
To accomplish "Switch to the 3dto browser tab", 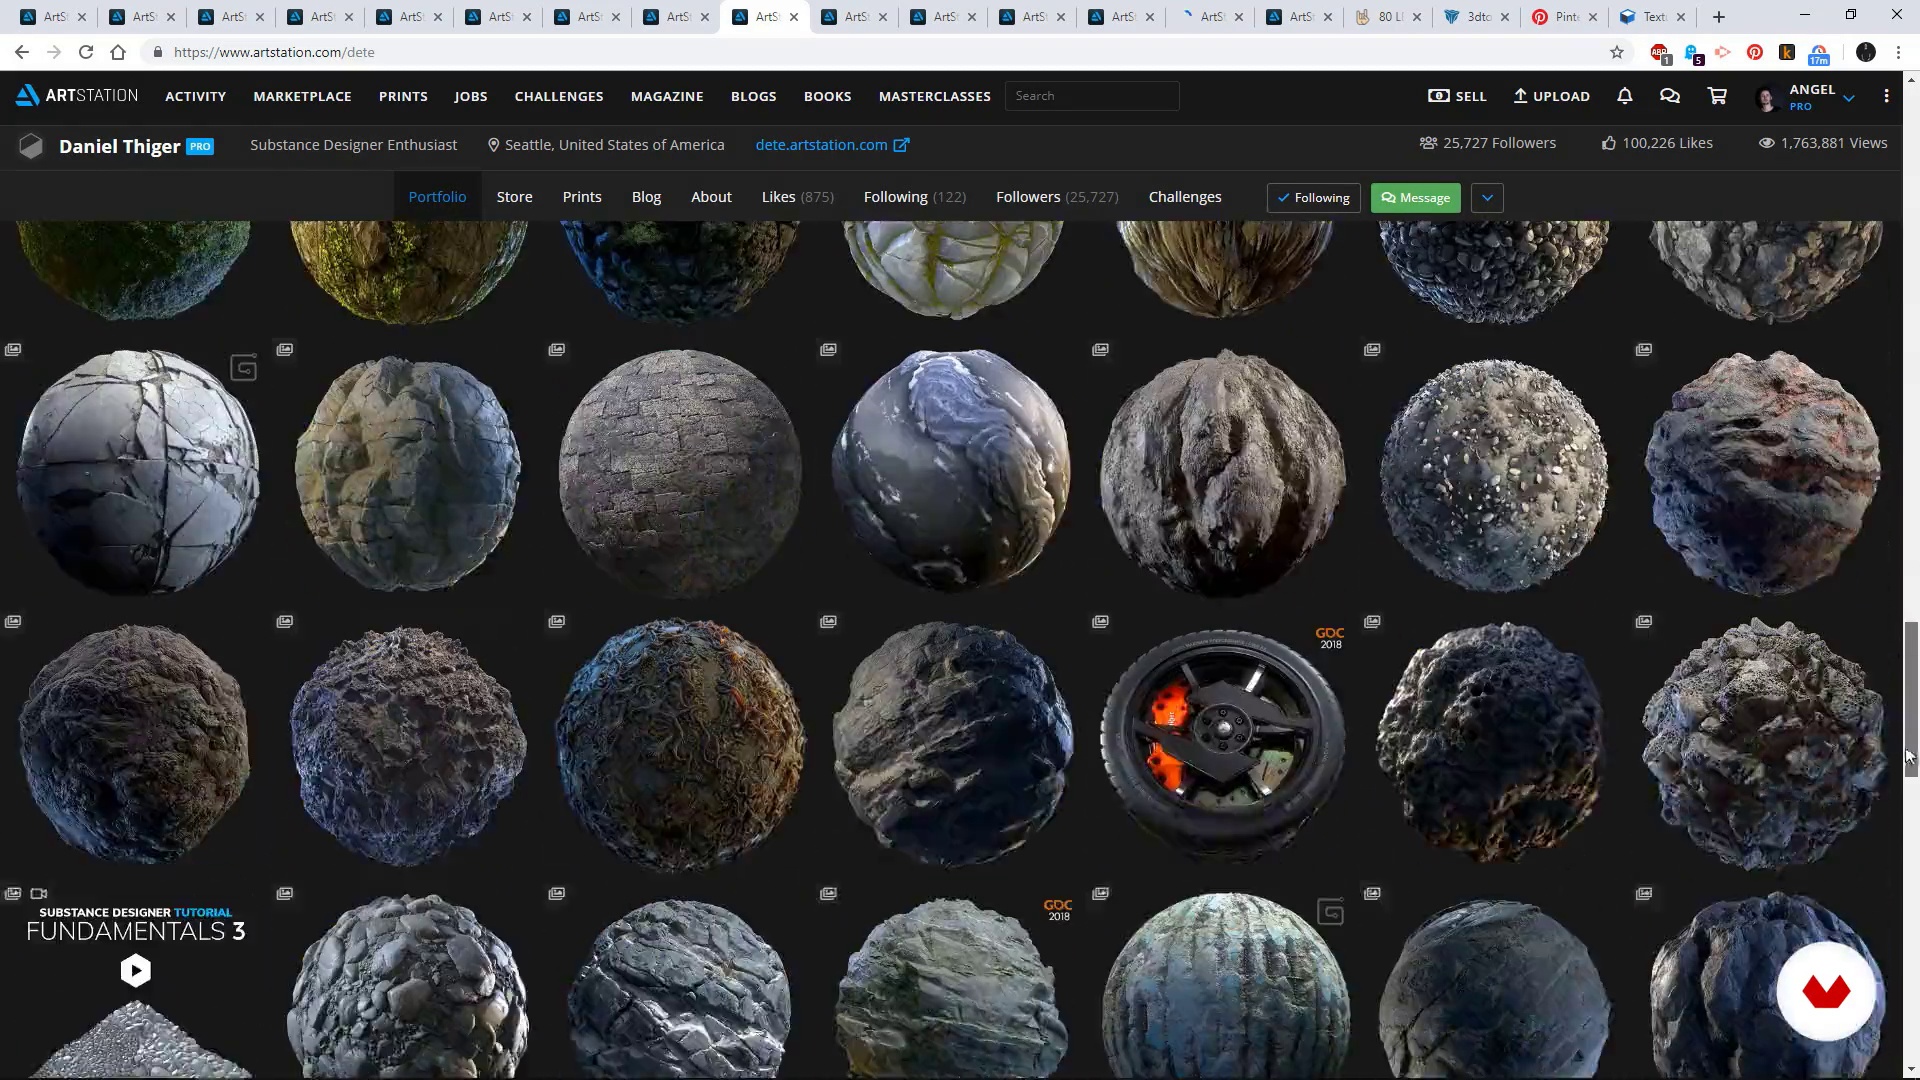I will pyautogui.click(x=1478, y=17).
